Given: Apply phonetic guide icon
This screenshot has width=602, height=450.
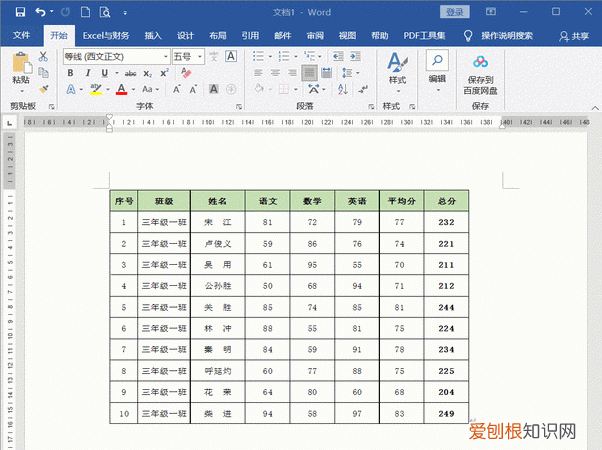Looking at the screenshot, I should tap(214, 56).
